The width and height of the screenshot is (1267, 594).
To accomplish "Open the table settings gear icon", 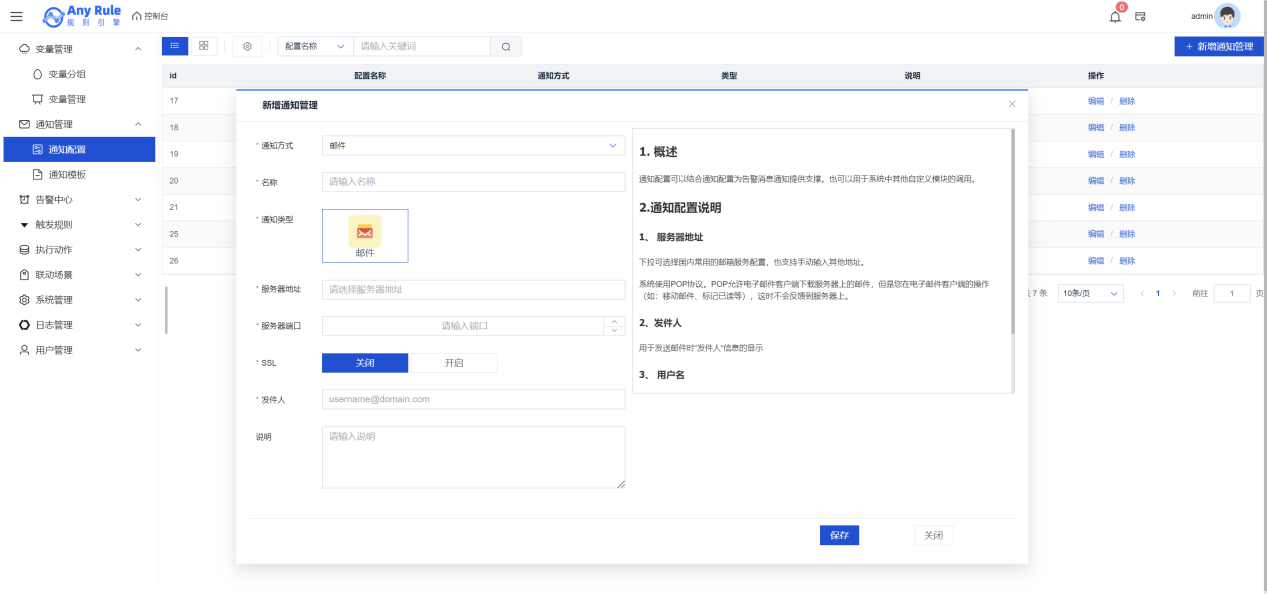I will tap(248, 46).
